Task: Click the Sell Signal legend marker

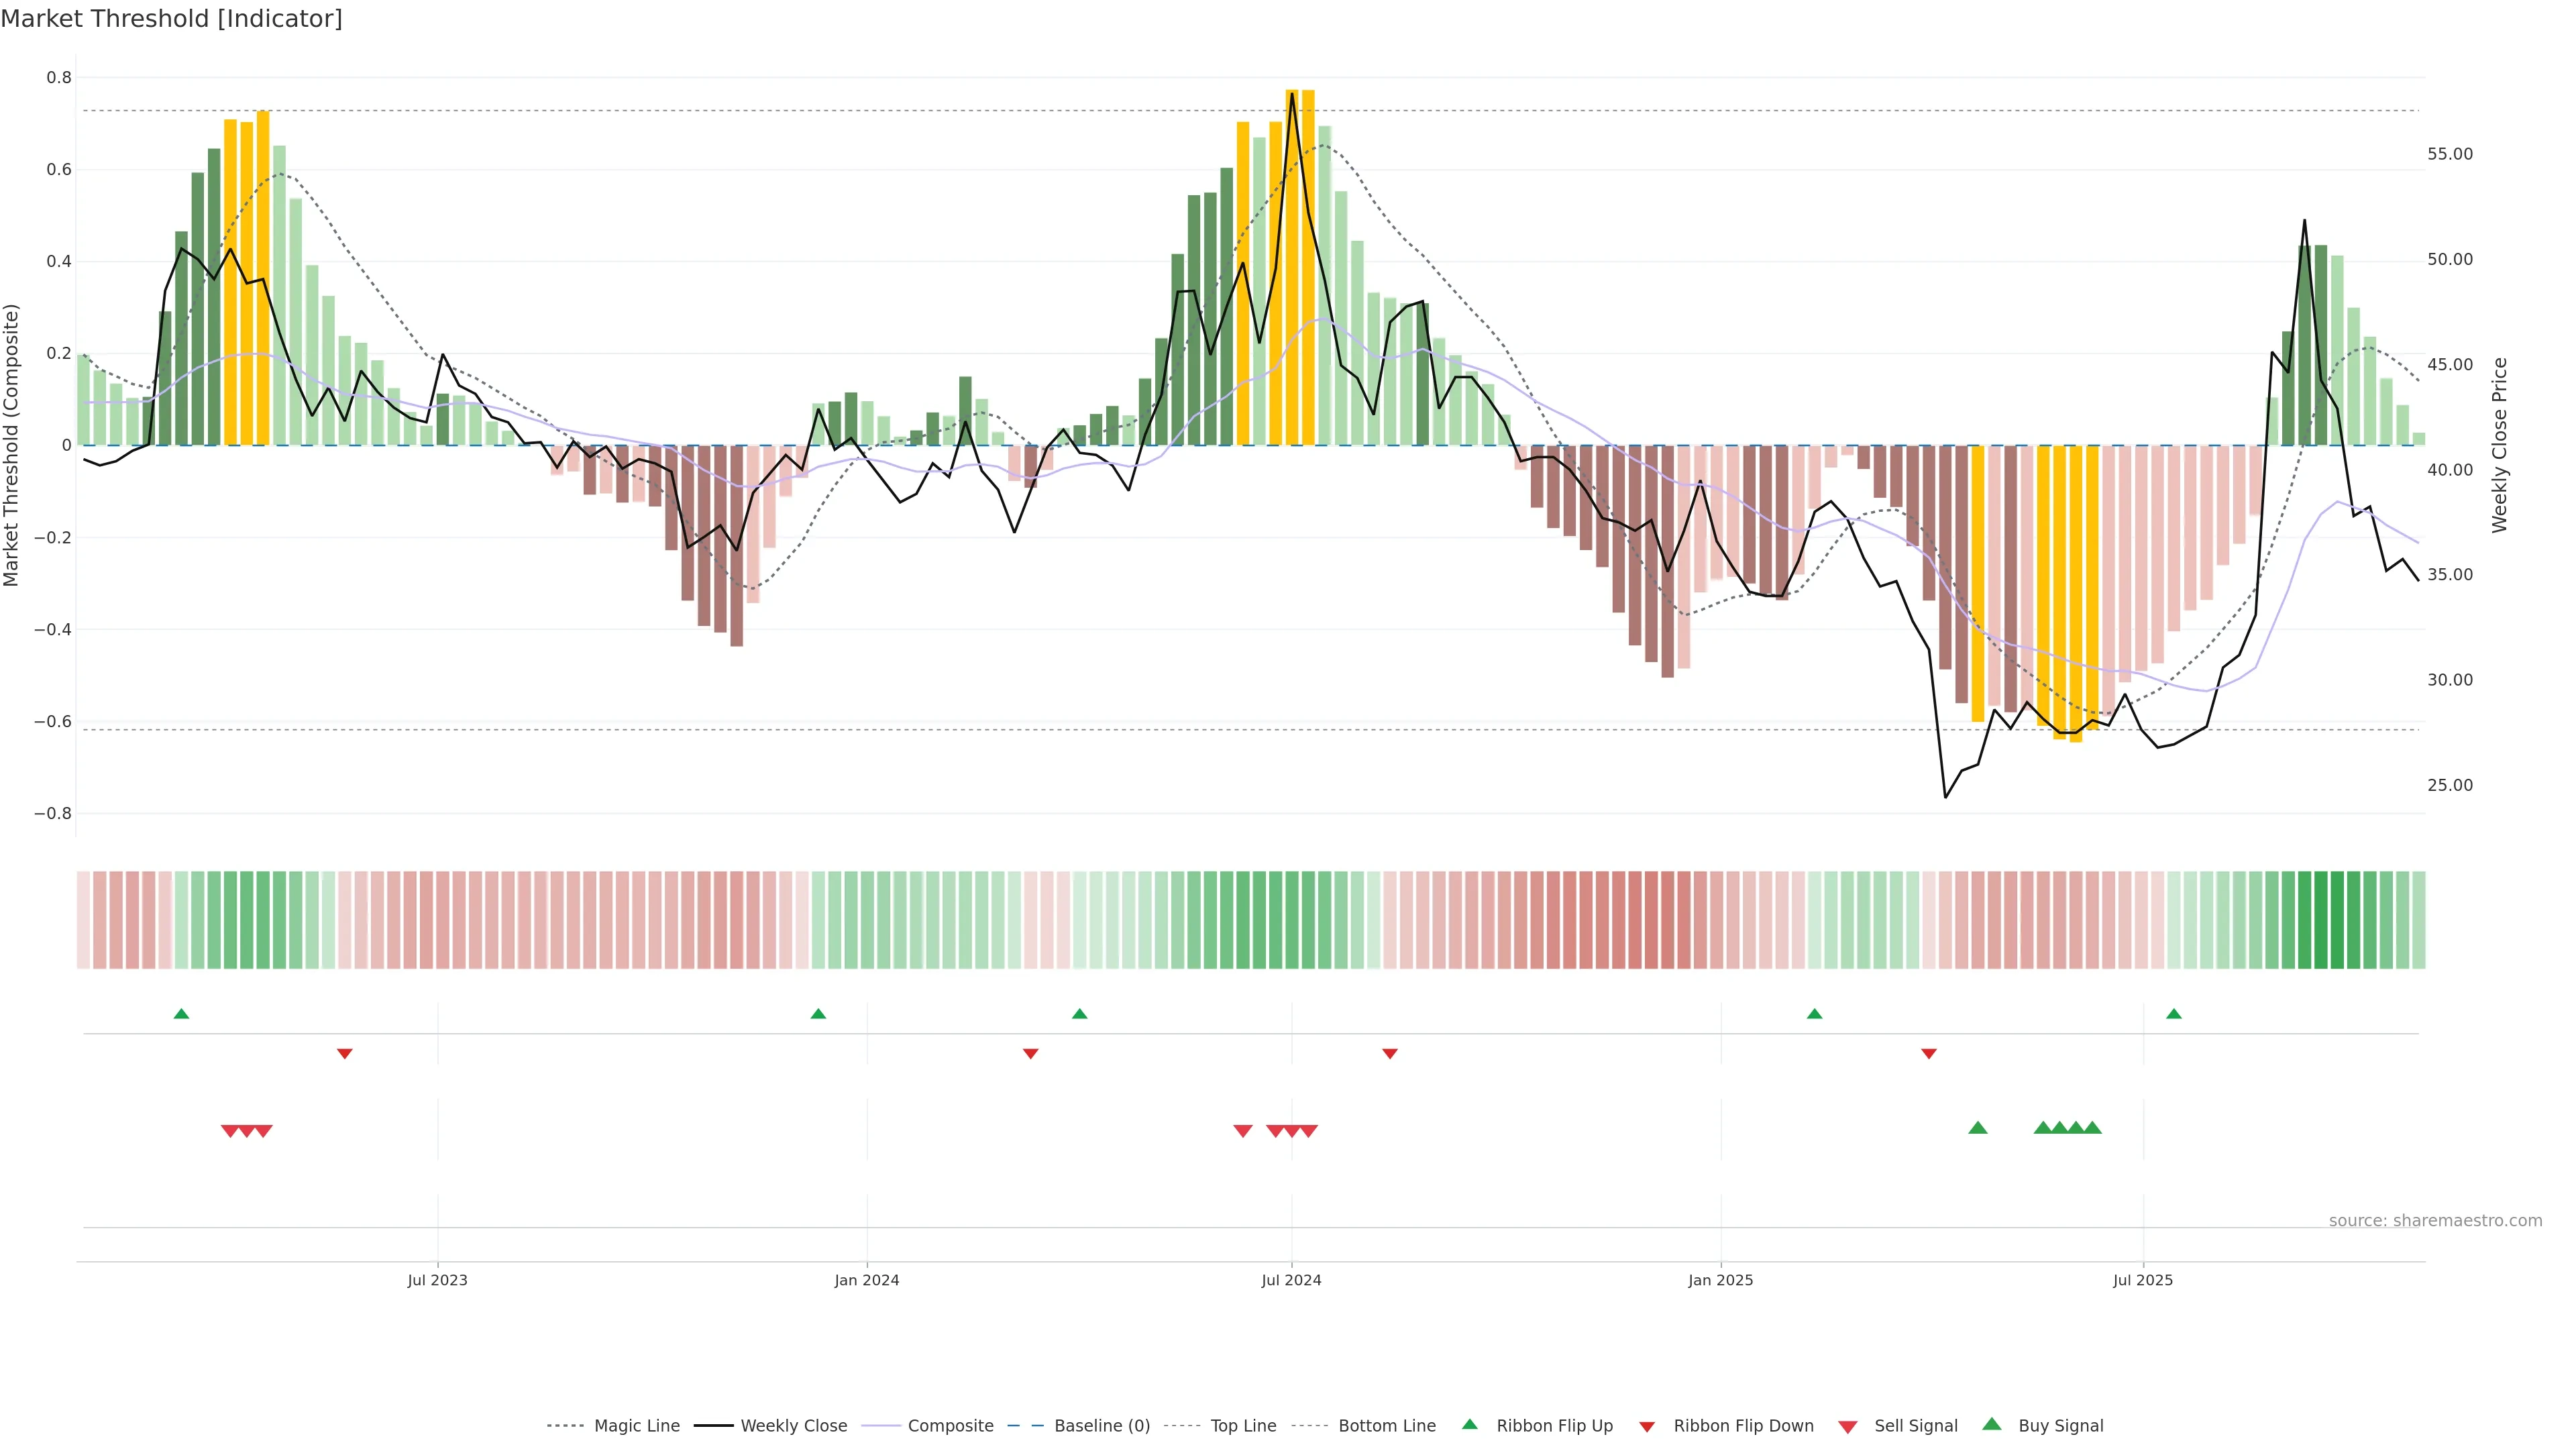Action: 1848,1427
